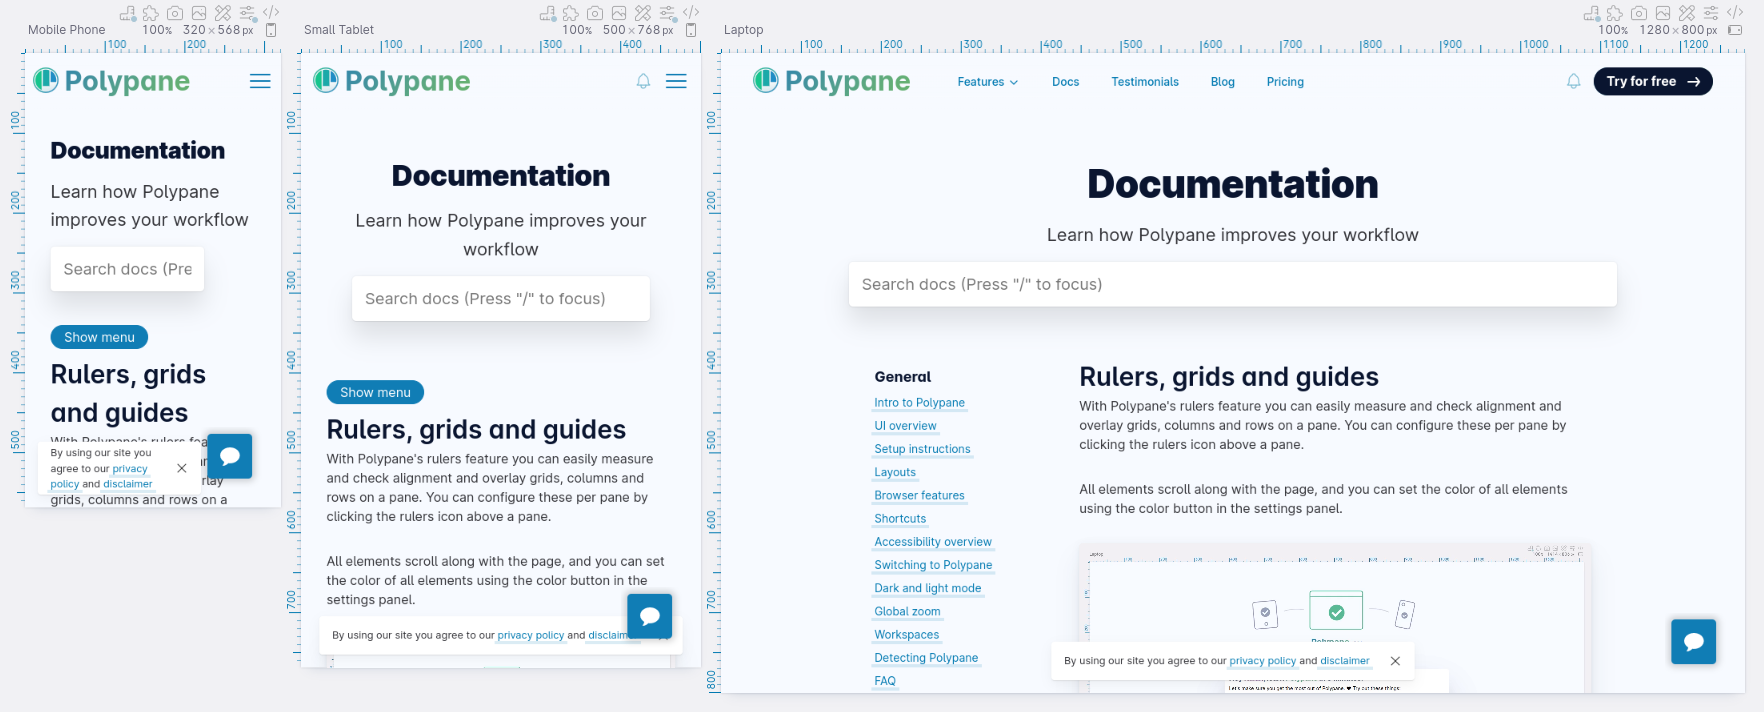Image resolution: width=1764 pixels, height=712 pixels.
Task: Dismiss cookie notice in Laptop pane
Action: pos(1395,661)
